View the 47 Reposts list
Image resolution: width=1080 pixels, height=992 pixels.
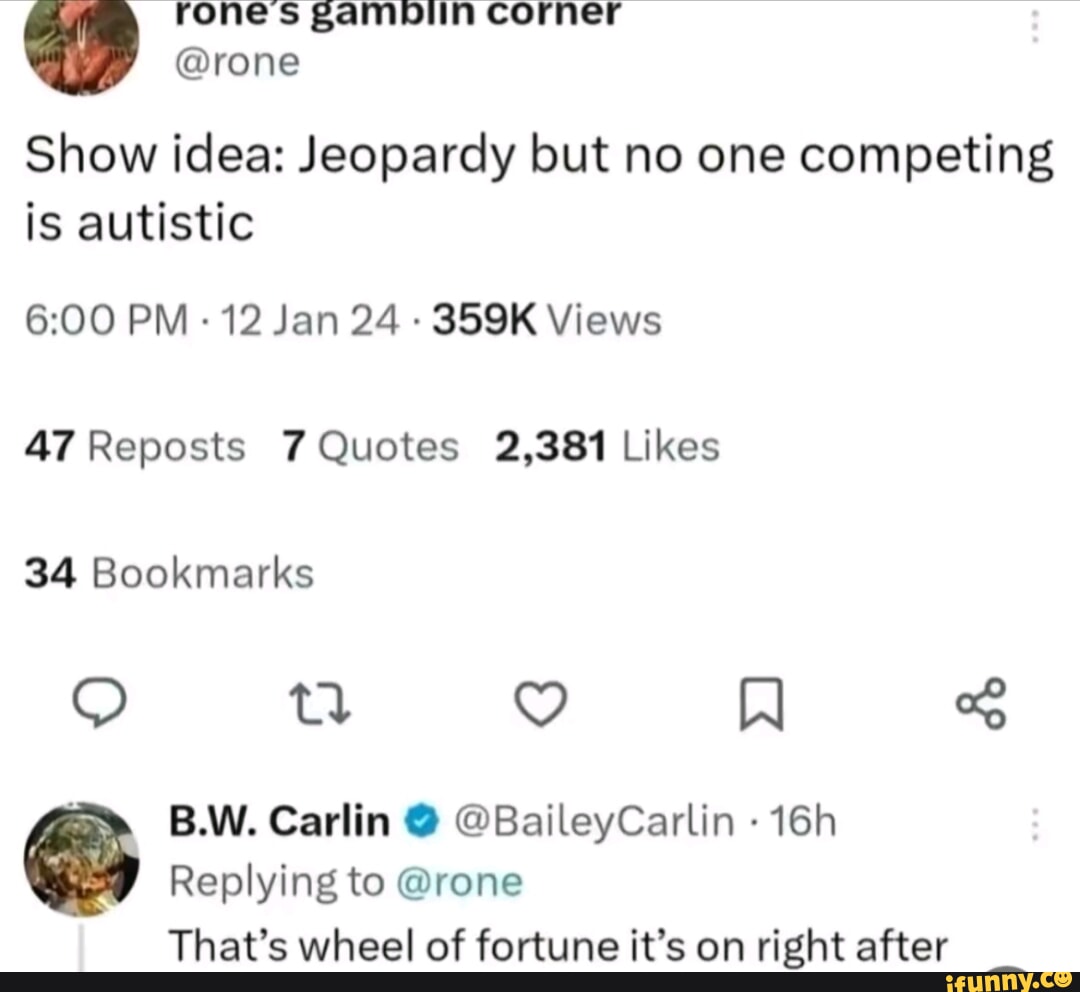click(x=135, y=446)
